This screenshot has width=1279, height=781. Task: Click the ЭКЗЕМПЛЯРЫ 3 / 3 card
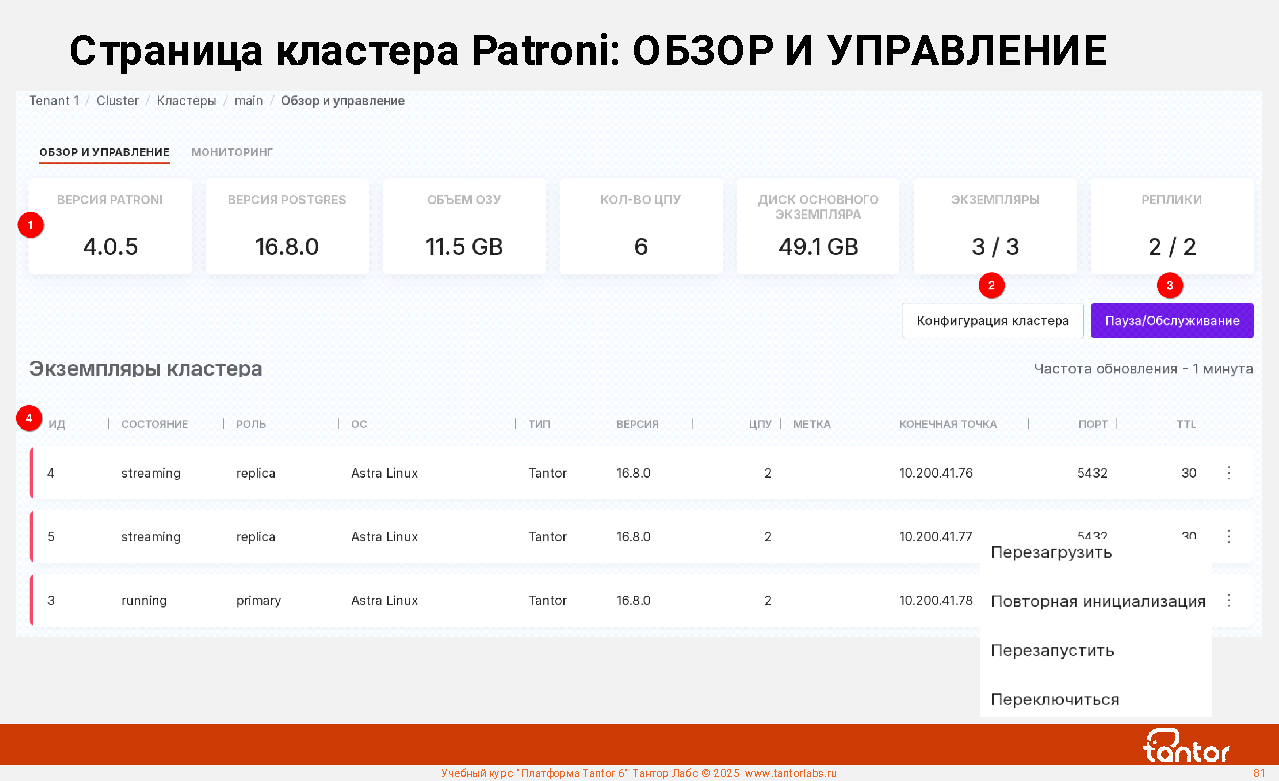point(994,227)
